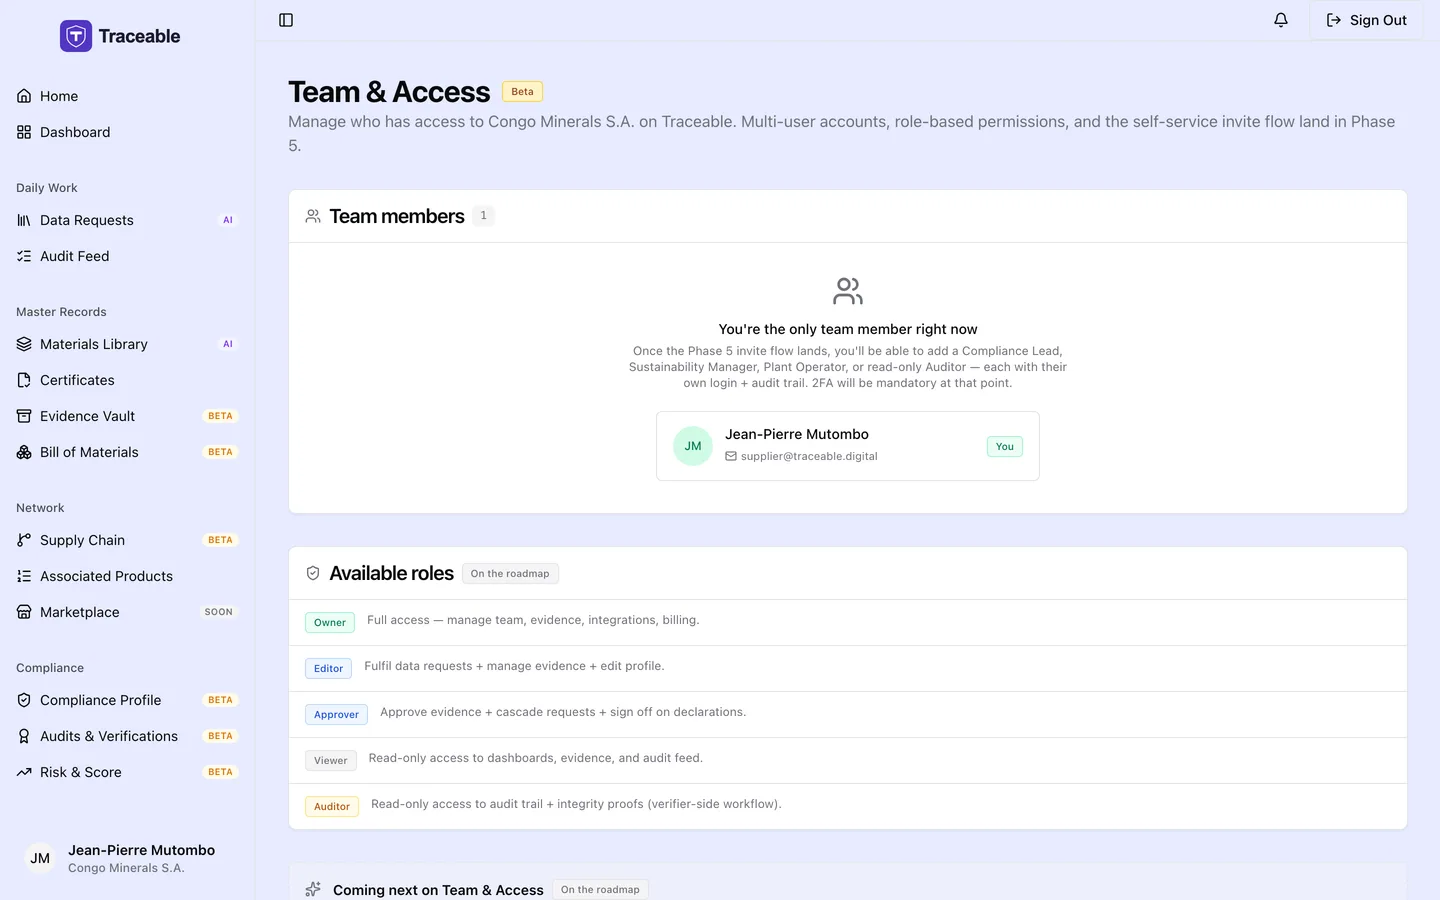The height and width of the screenshot is (900, 1440).
Task: Select the Approver role badge
Action: point(336,714)
